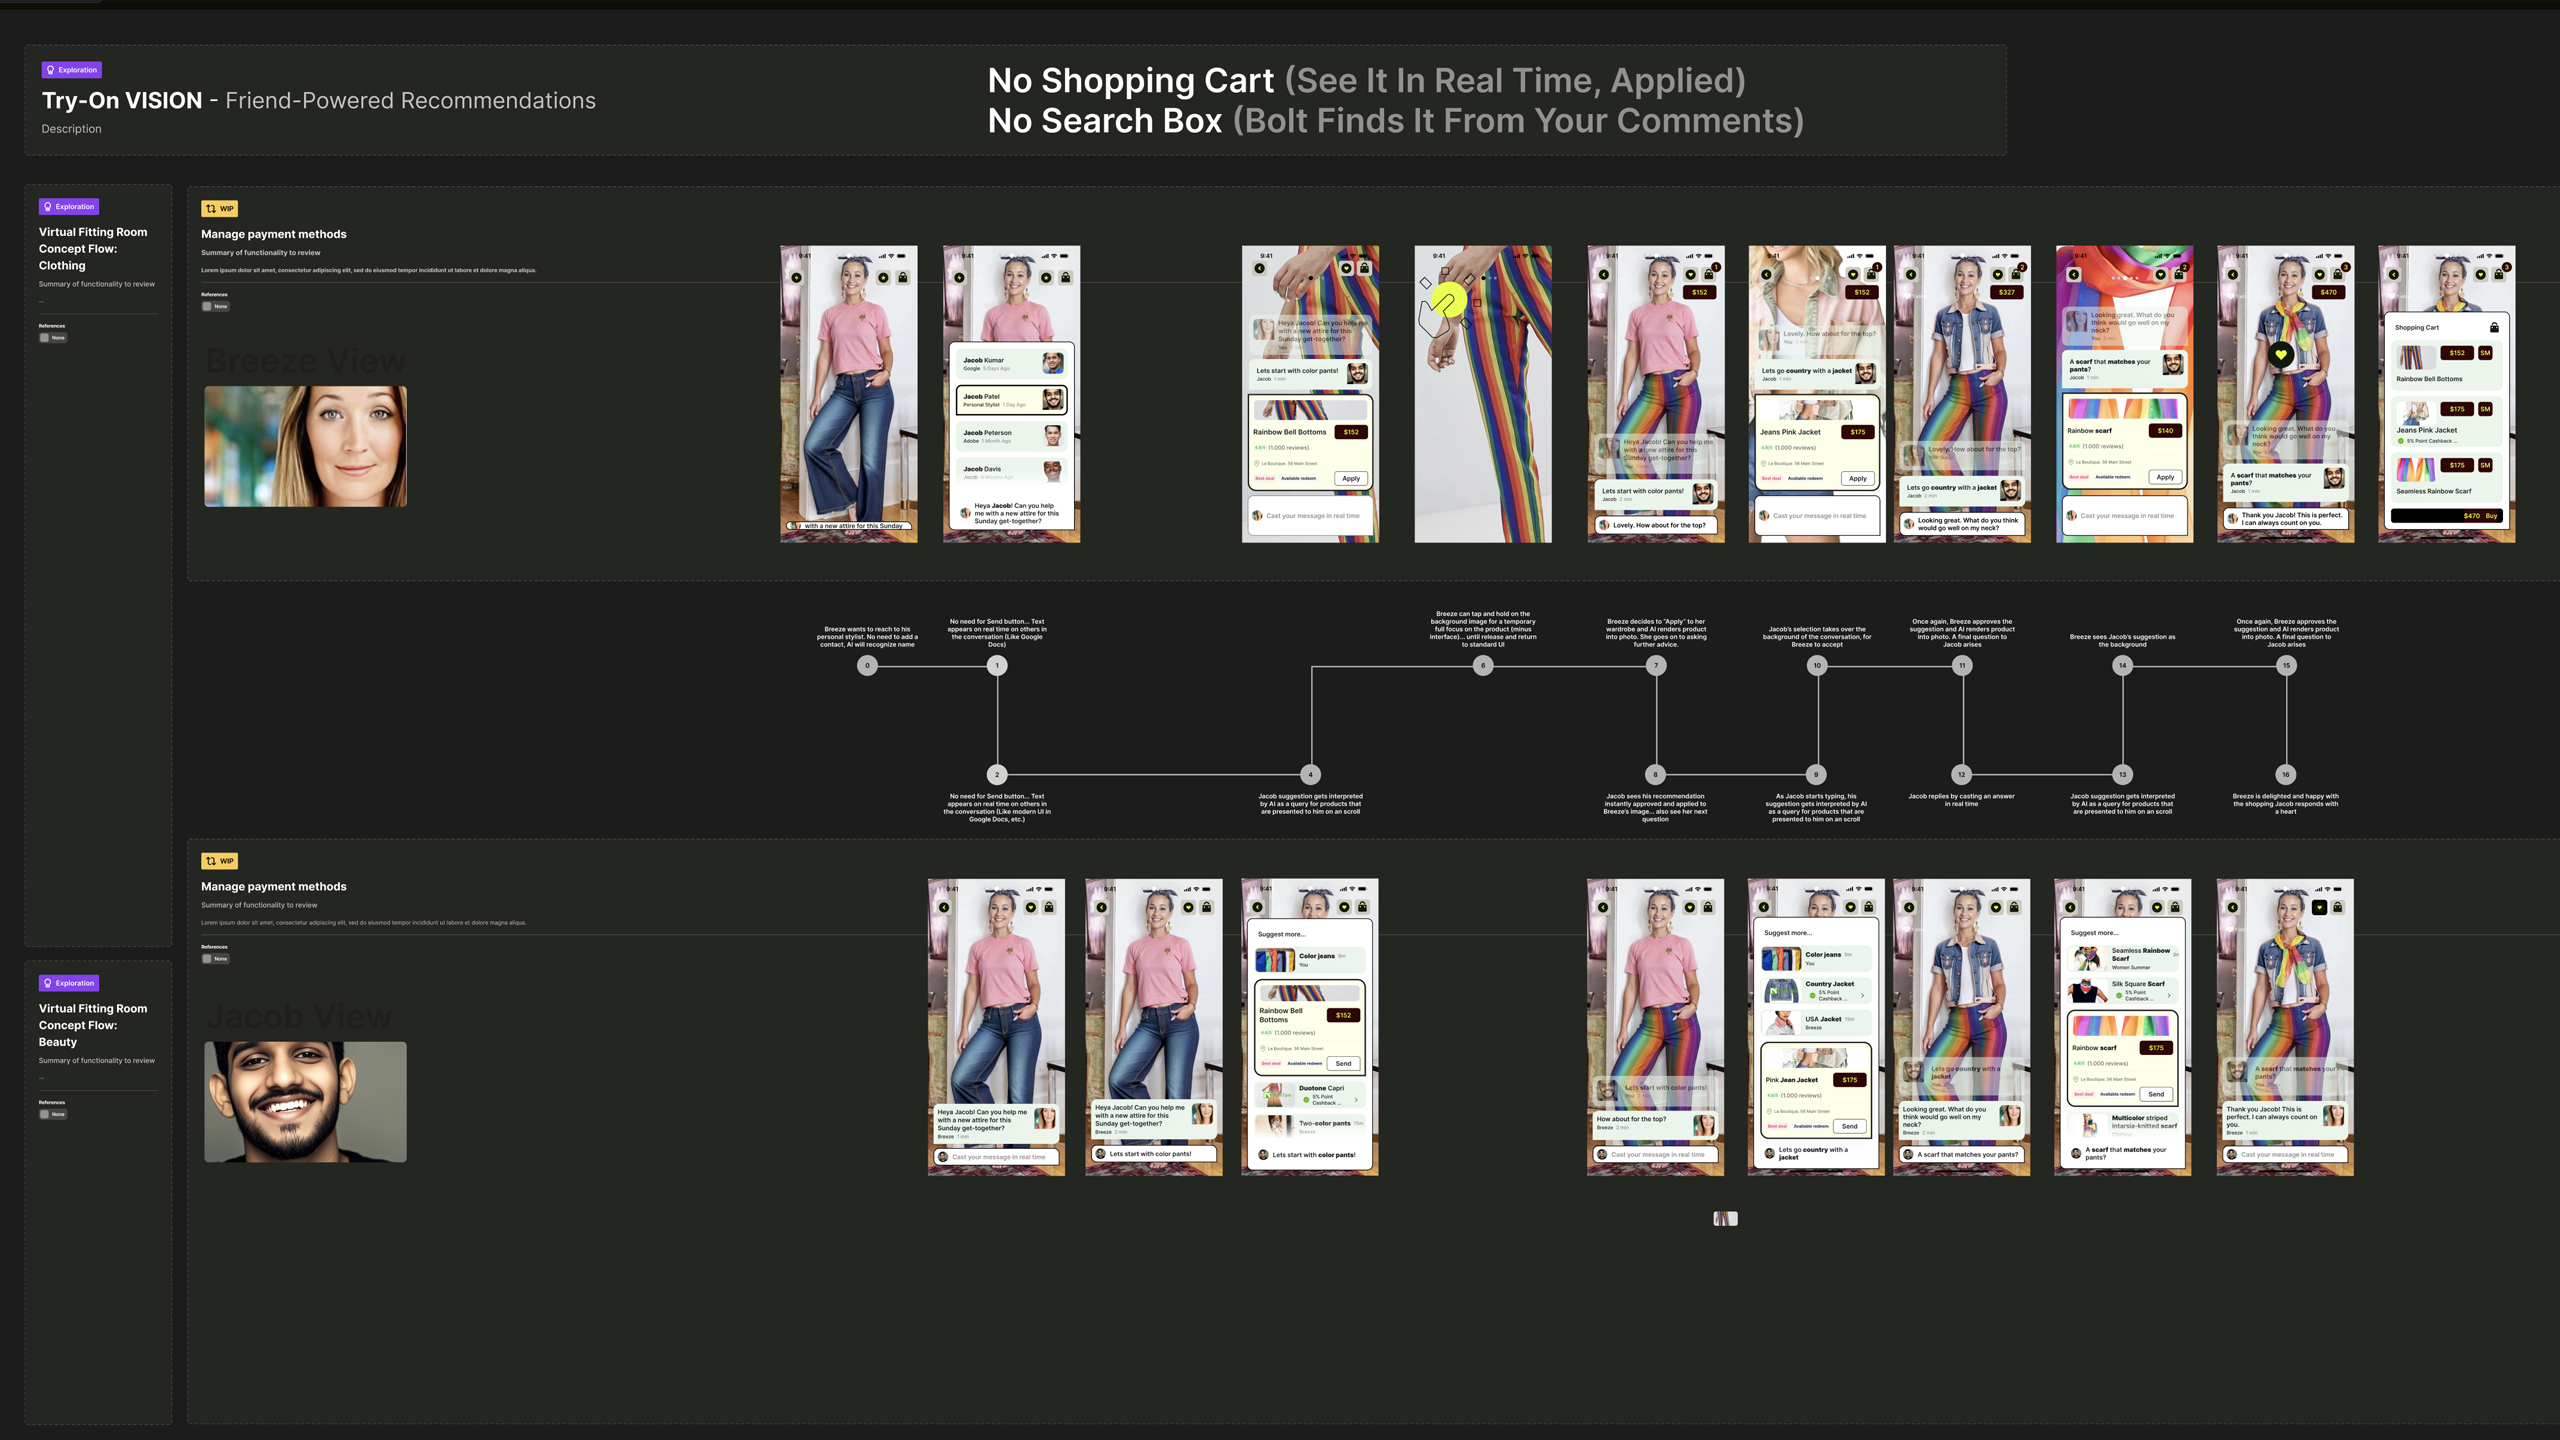Click the yellow tap-and-hold gesture circle
Image resolution: width=2560 pixels, height=1440 pixels.
tap(1447, 300)
